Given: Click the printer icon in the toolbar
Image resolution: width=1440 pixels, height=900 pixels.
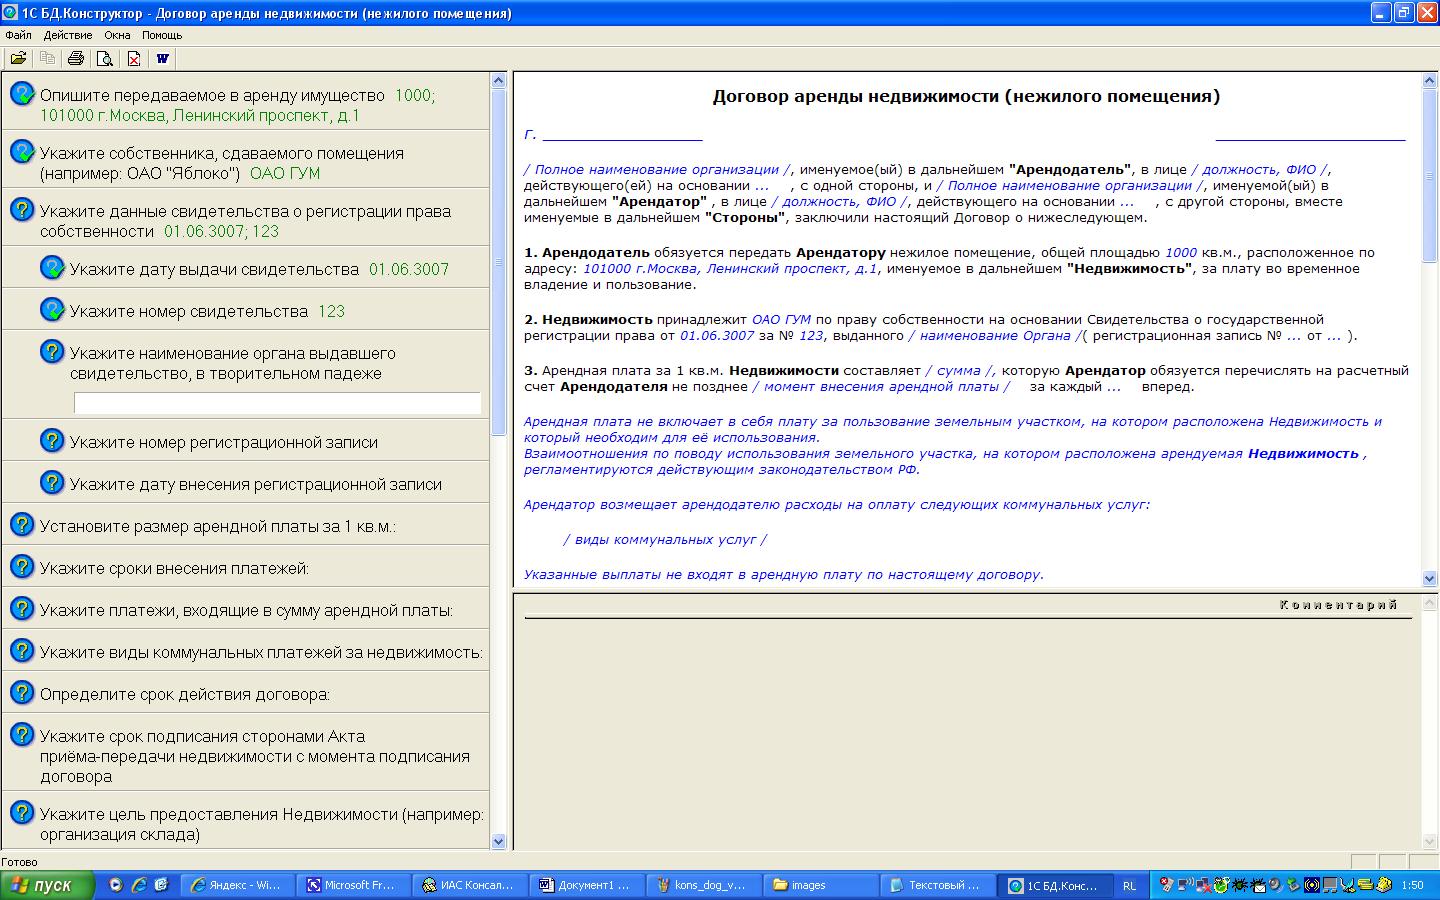Looking at the screenshot, I should pyautogui.click(x=76, y=58).
